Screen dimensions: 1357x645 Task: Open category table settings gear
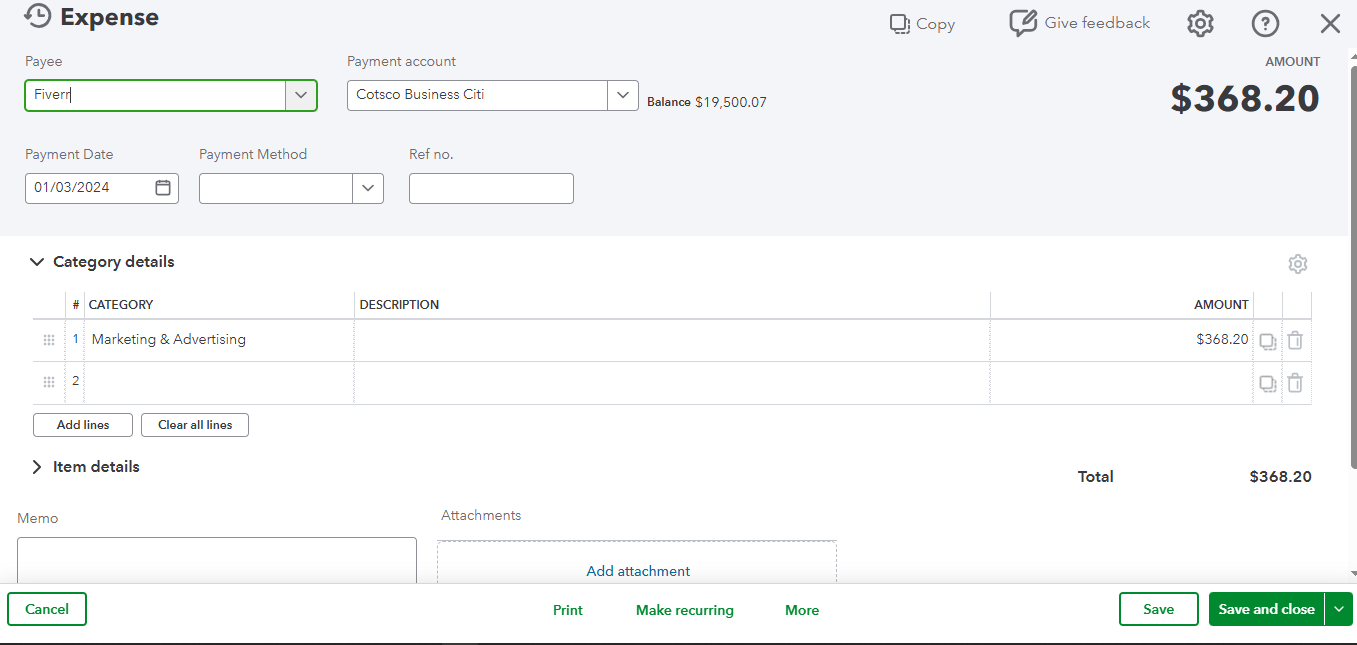click(x=1297, y=264)
